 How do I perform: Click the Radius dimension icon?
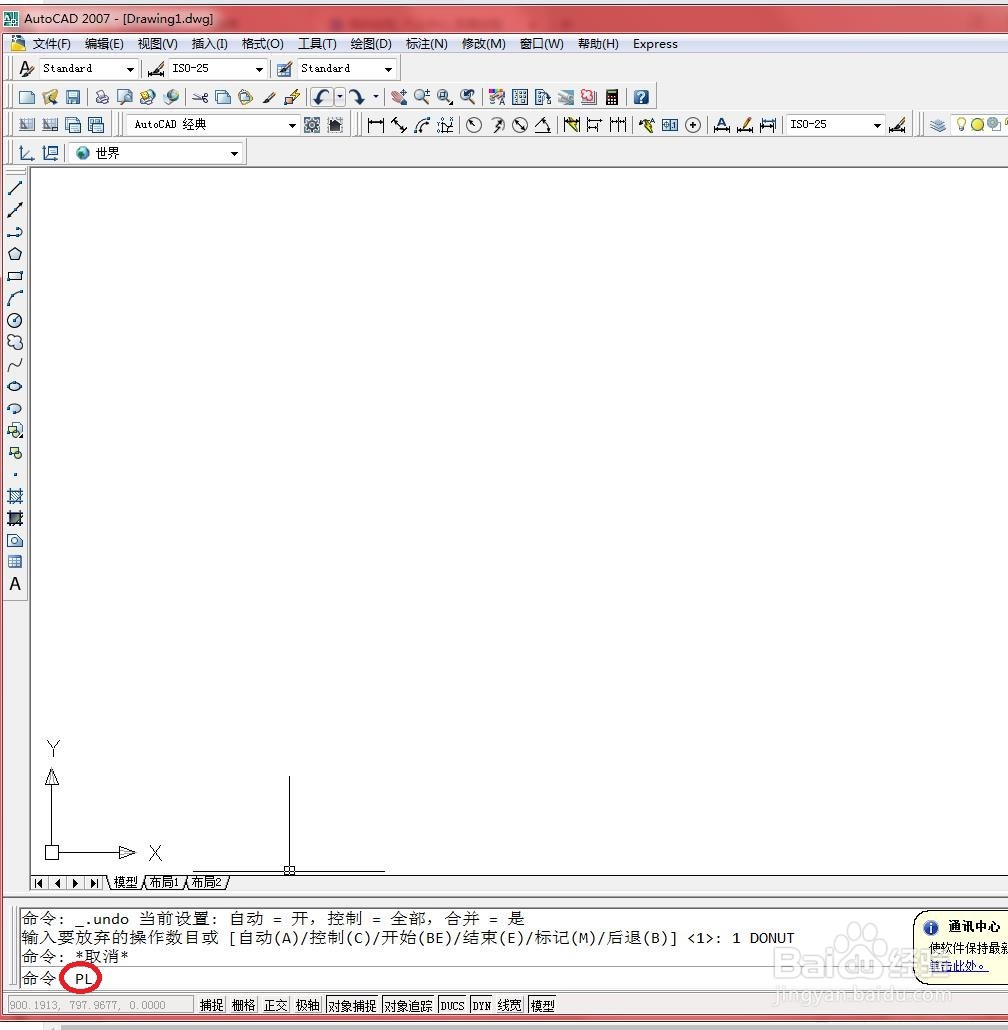click(474, 125)
